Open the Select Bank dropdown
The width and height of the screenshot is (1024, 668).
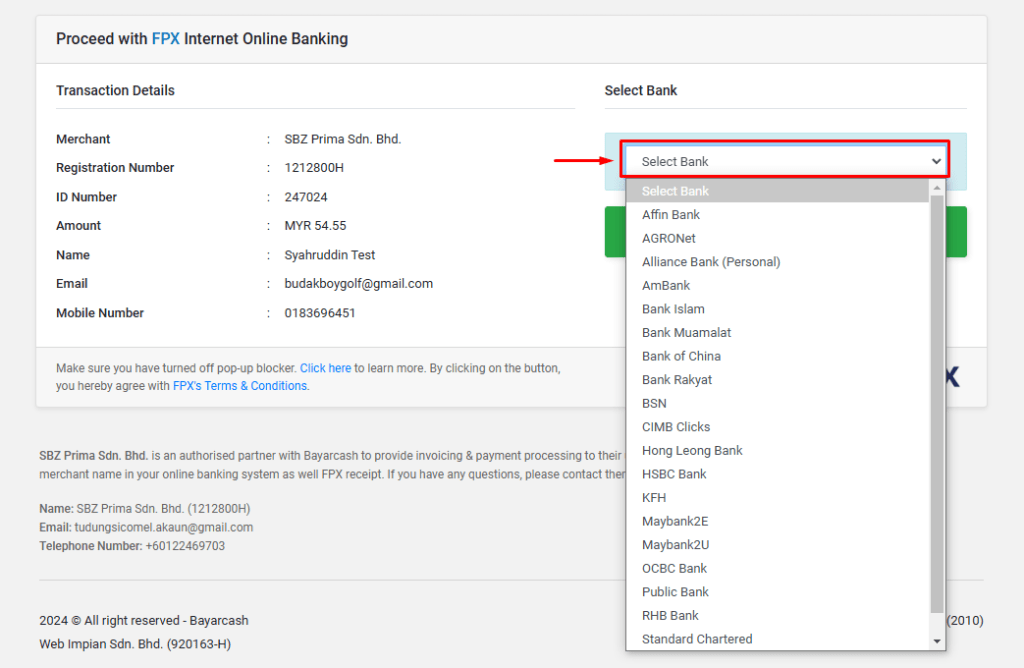coord(786,161)
